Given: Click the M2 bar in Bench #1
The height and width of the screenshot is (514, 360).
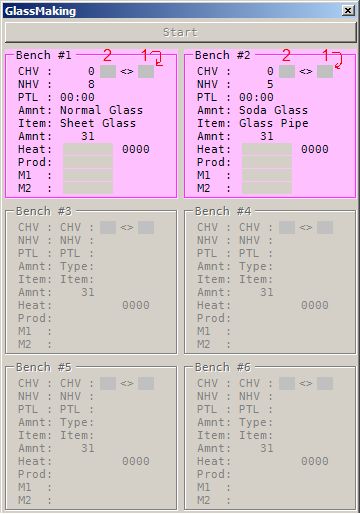Looking at the screenshot, I should point(88,188).
